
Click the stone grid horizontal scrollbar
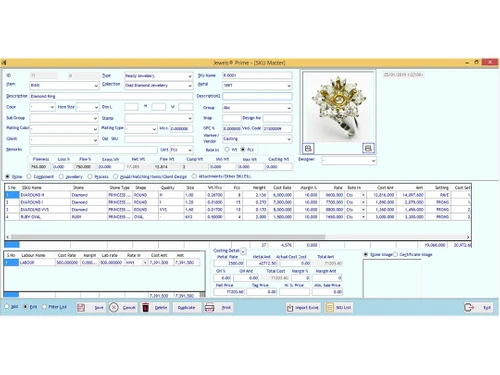(168, 237)
